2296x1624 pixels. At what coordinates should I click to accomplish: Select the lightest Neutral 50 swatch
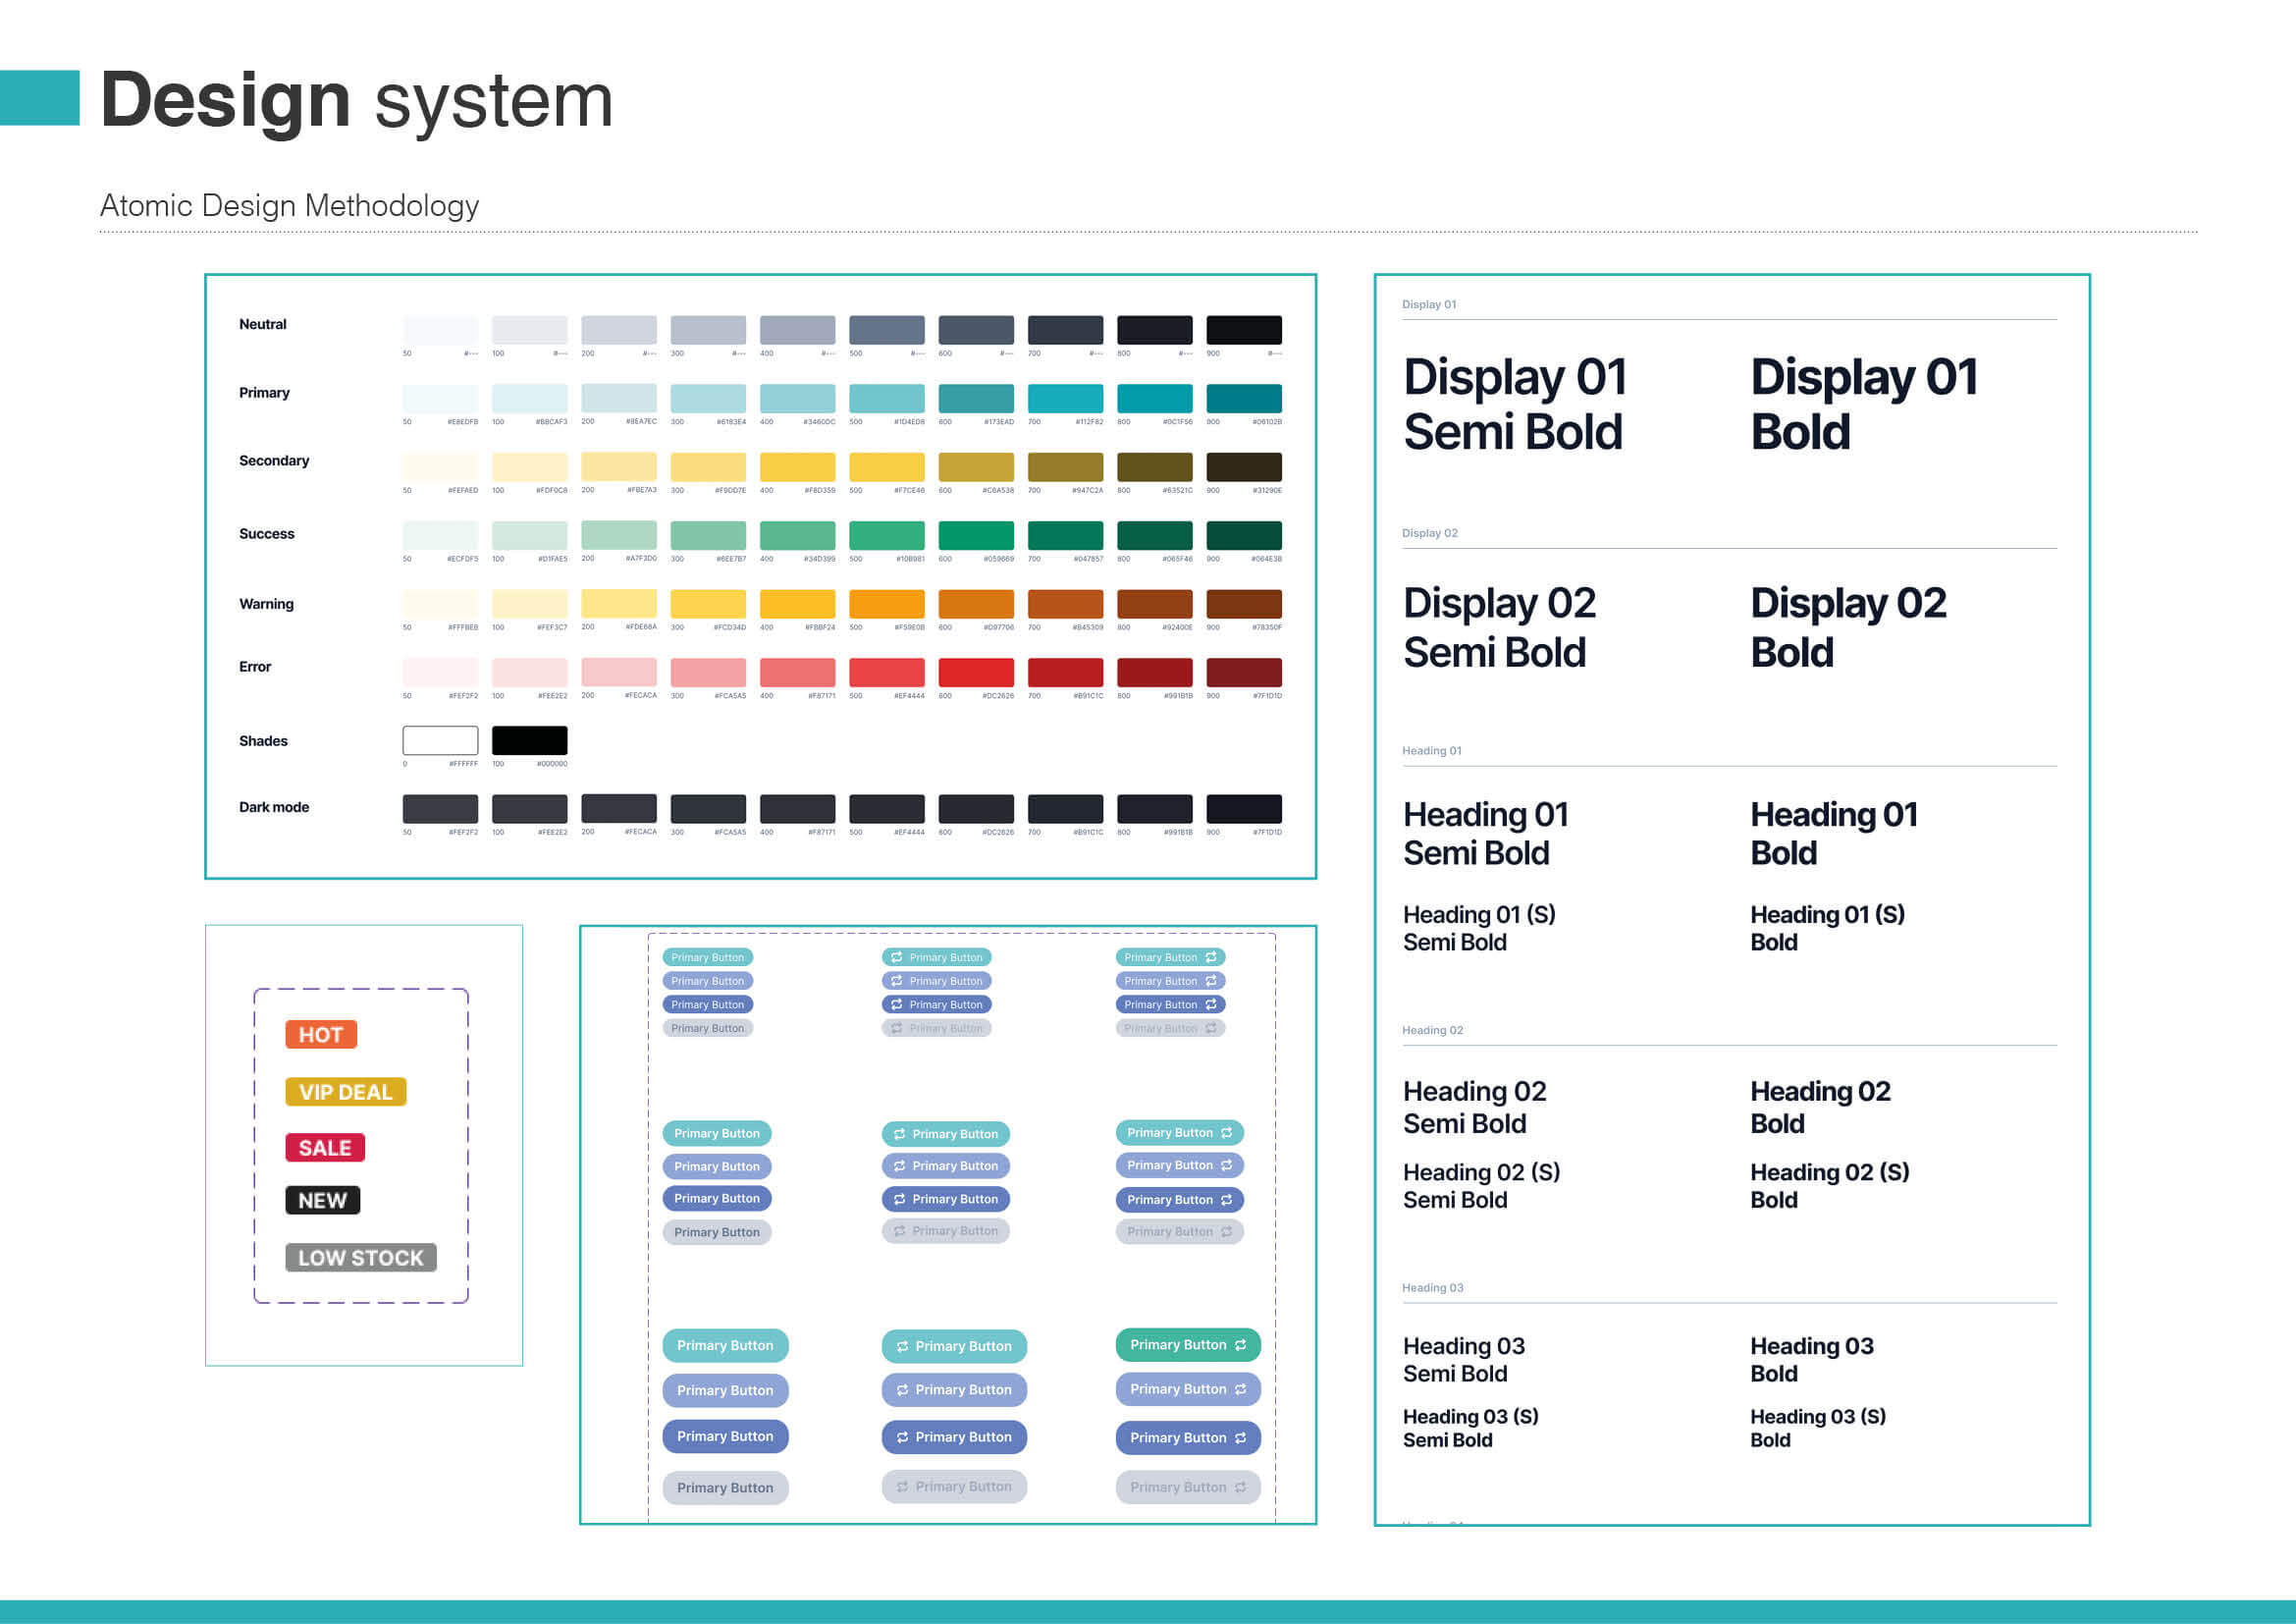[x=440, y=328]
